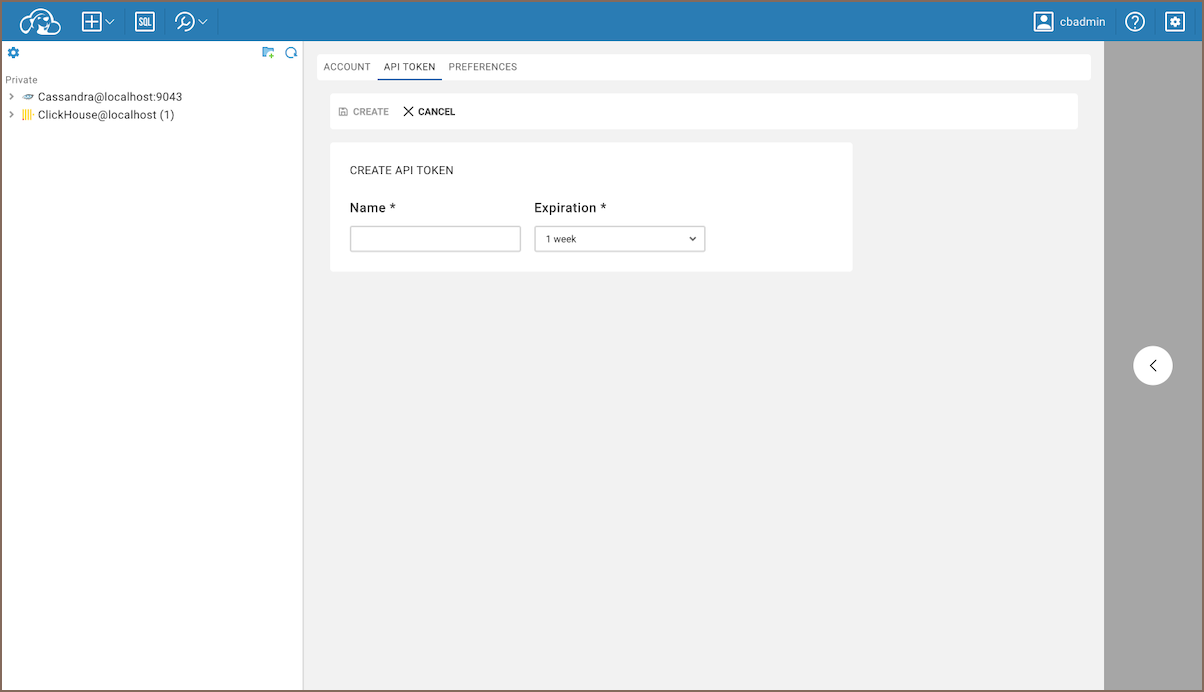The image size is (1204, 692).
Task: Switch to the Account tab
Action: click(347, 67)
